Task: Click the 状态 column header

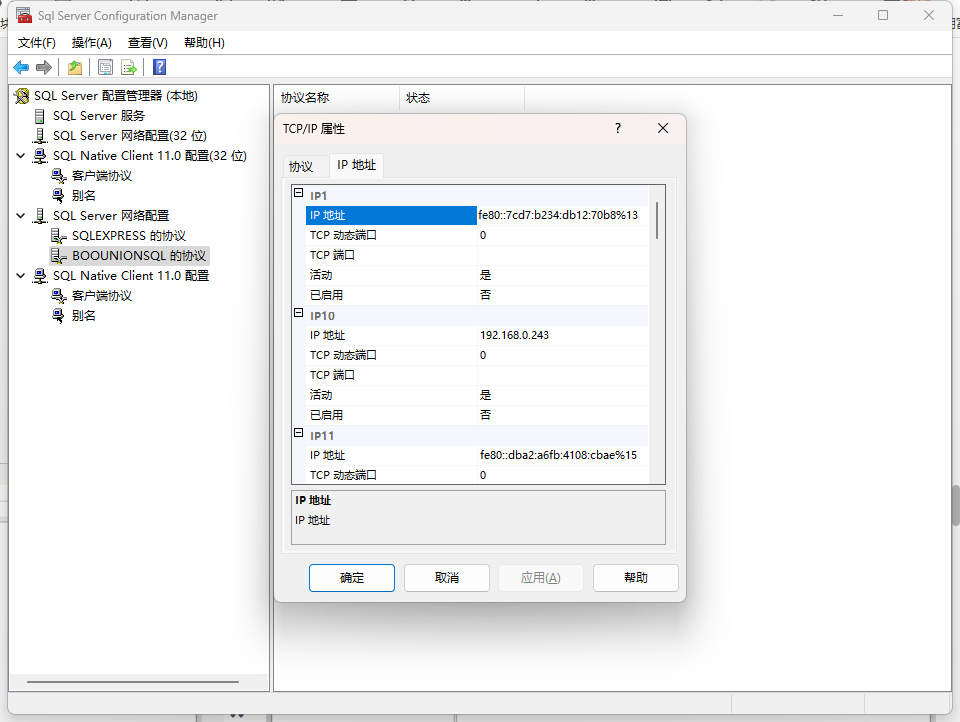Action: click(x=462, y=98)
